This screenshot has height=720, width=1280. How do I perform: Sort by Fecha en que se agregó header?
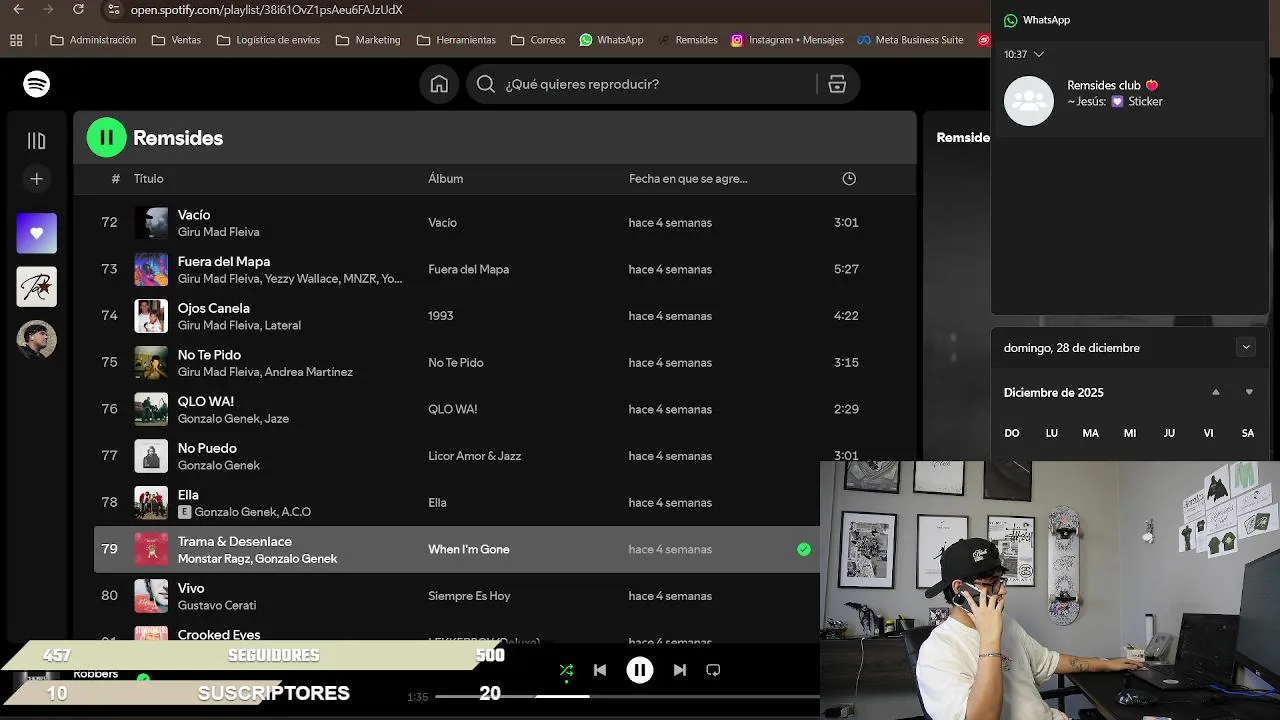click(688, 179)
